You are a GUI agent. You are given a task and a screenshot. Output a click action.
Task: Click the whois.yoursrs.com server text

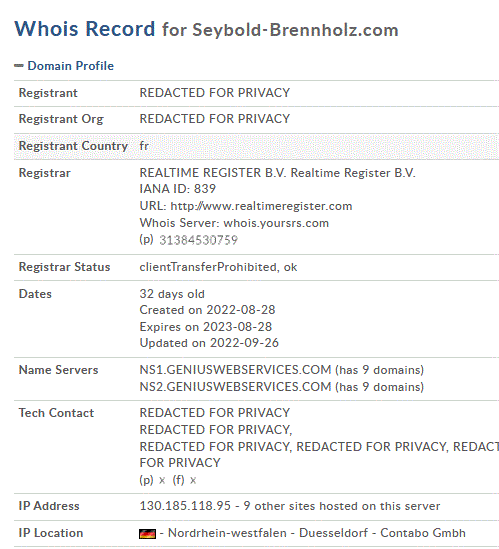(x=276, y=223)
